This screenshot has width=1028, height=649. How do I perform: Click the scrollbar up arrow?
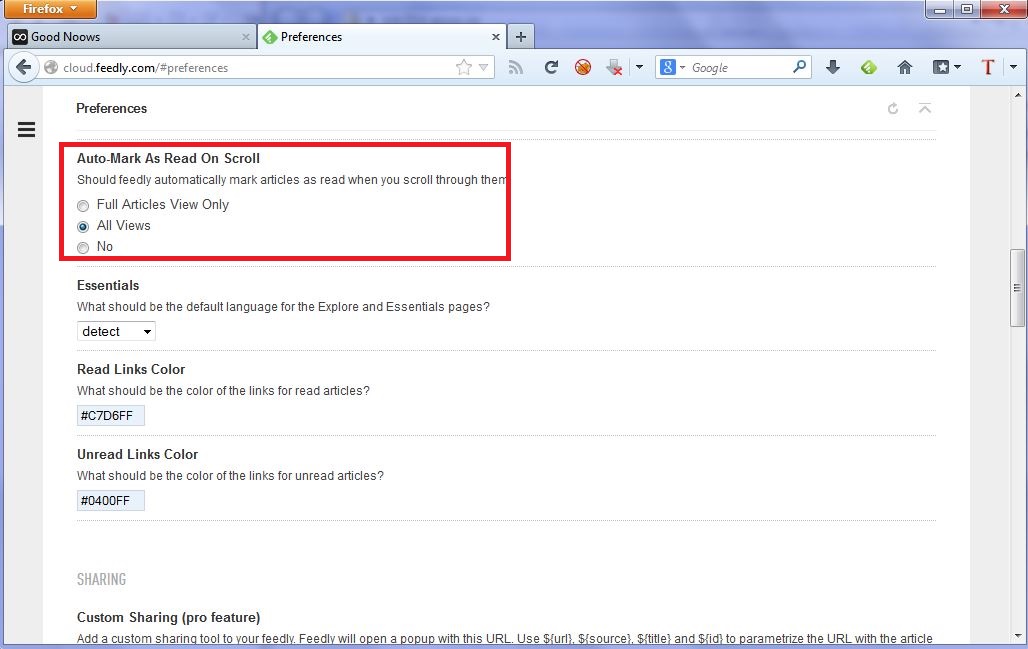tap(1017, 95)
